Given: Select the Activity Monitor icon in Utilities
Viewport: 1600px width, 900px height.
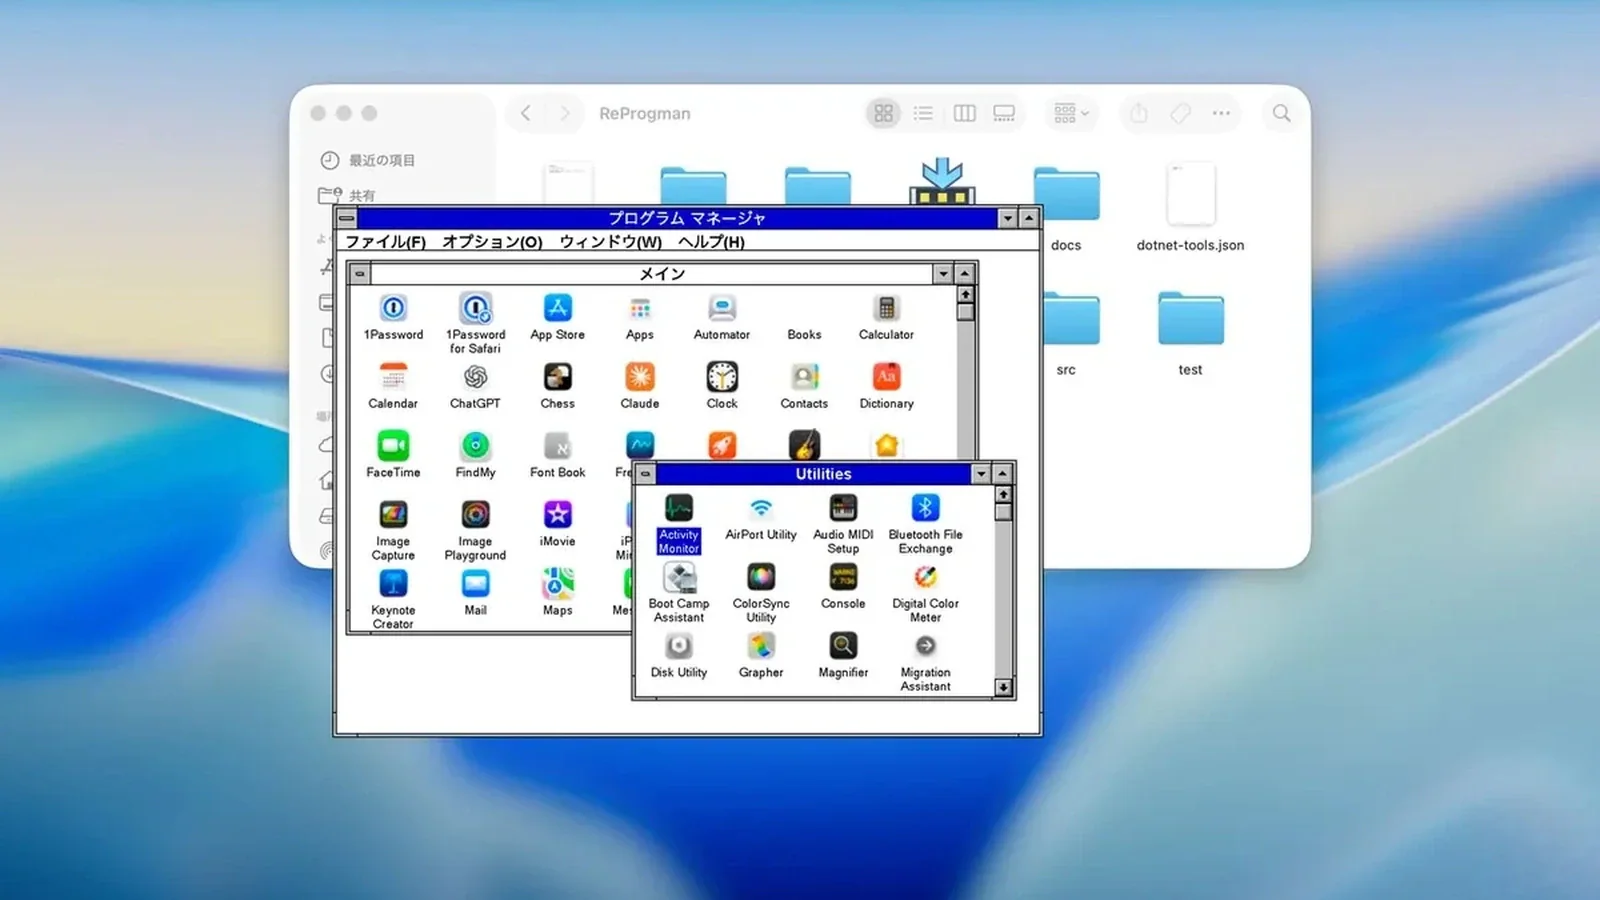Looking at the screenshot, I should 679,508.
